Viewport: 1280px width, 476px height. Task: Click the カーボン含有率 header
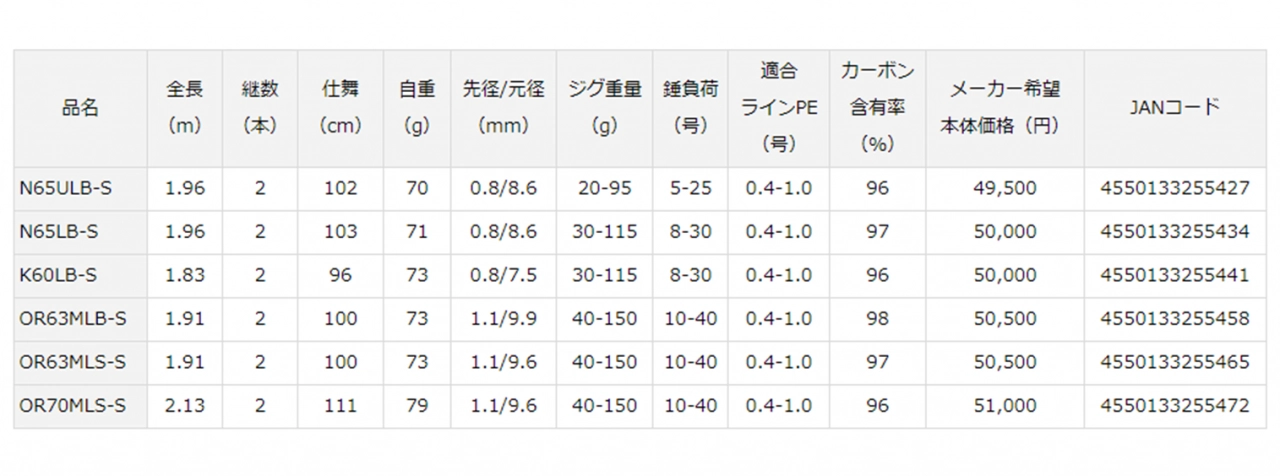click(x=878, y=108)
